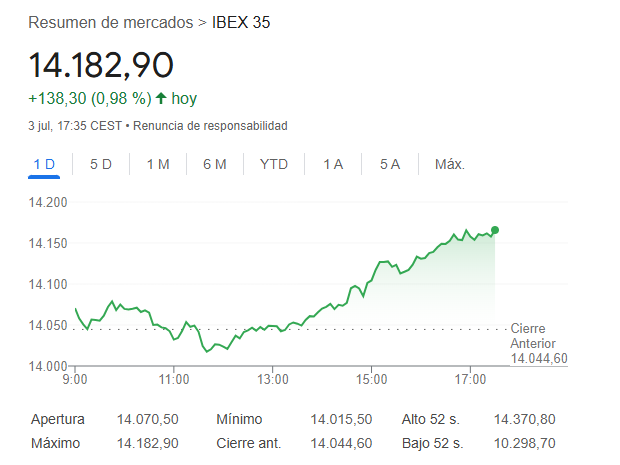Click the Renuncia de responsabilidad link

point(210,126)
